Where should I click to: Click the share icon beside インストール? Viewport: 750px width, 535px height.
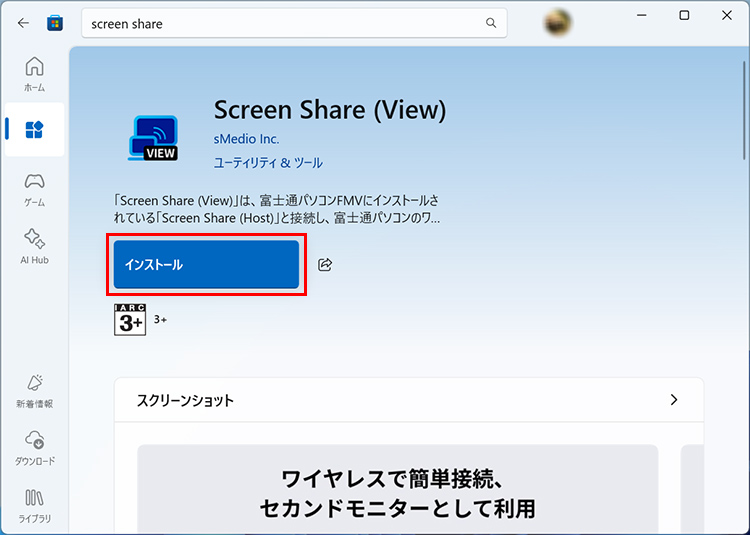[x=325, y=264]
